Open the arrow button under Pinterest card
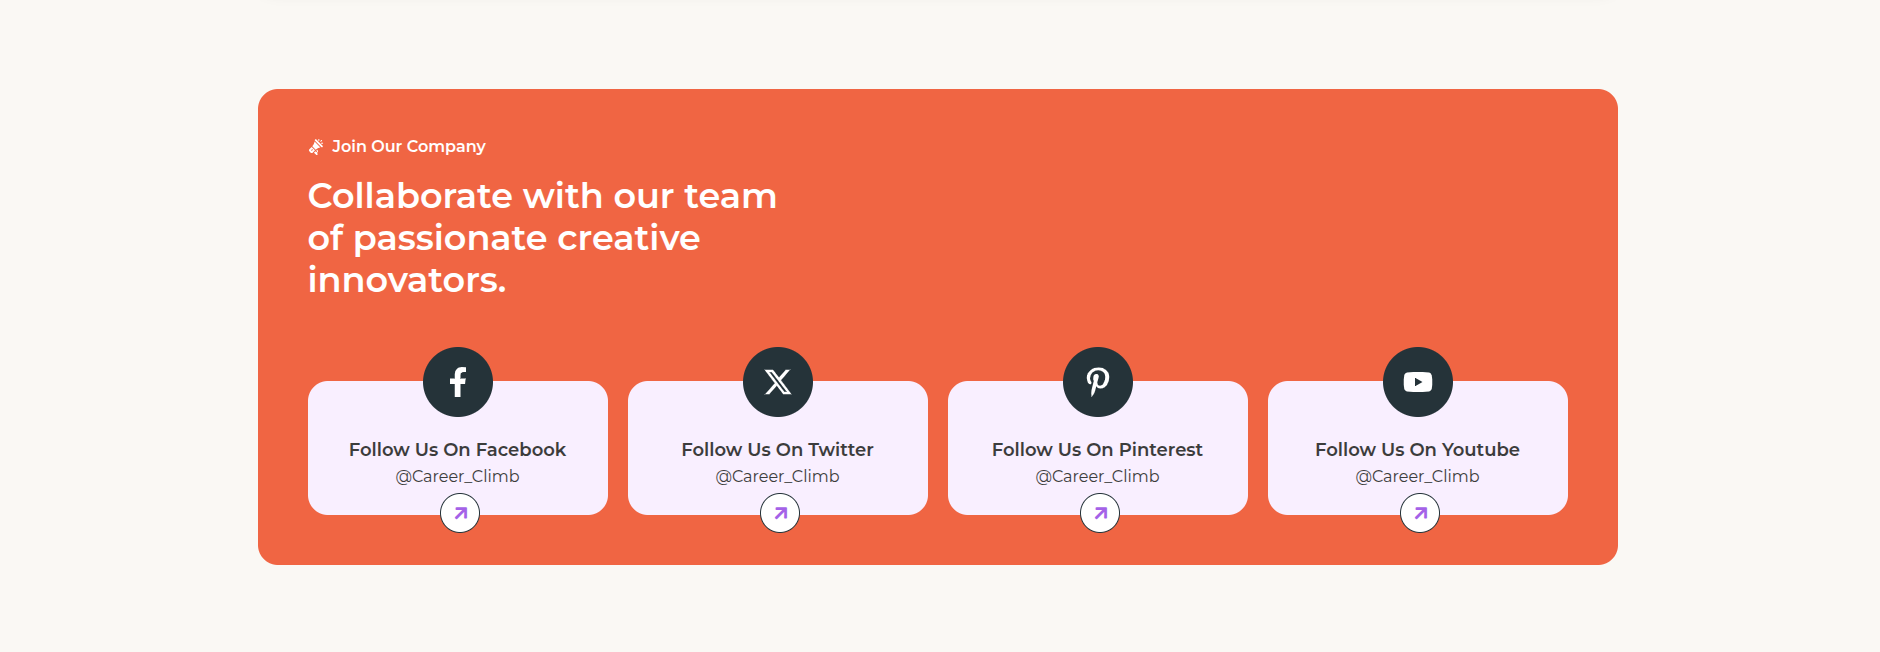 click(1100, 513)
